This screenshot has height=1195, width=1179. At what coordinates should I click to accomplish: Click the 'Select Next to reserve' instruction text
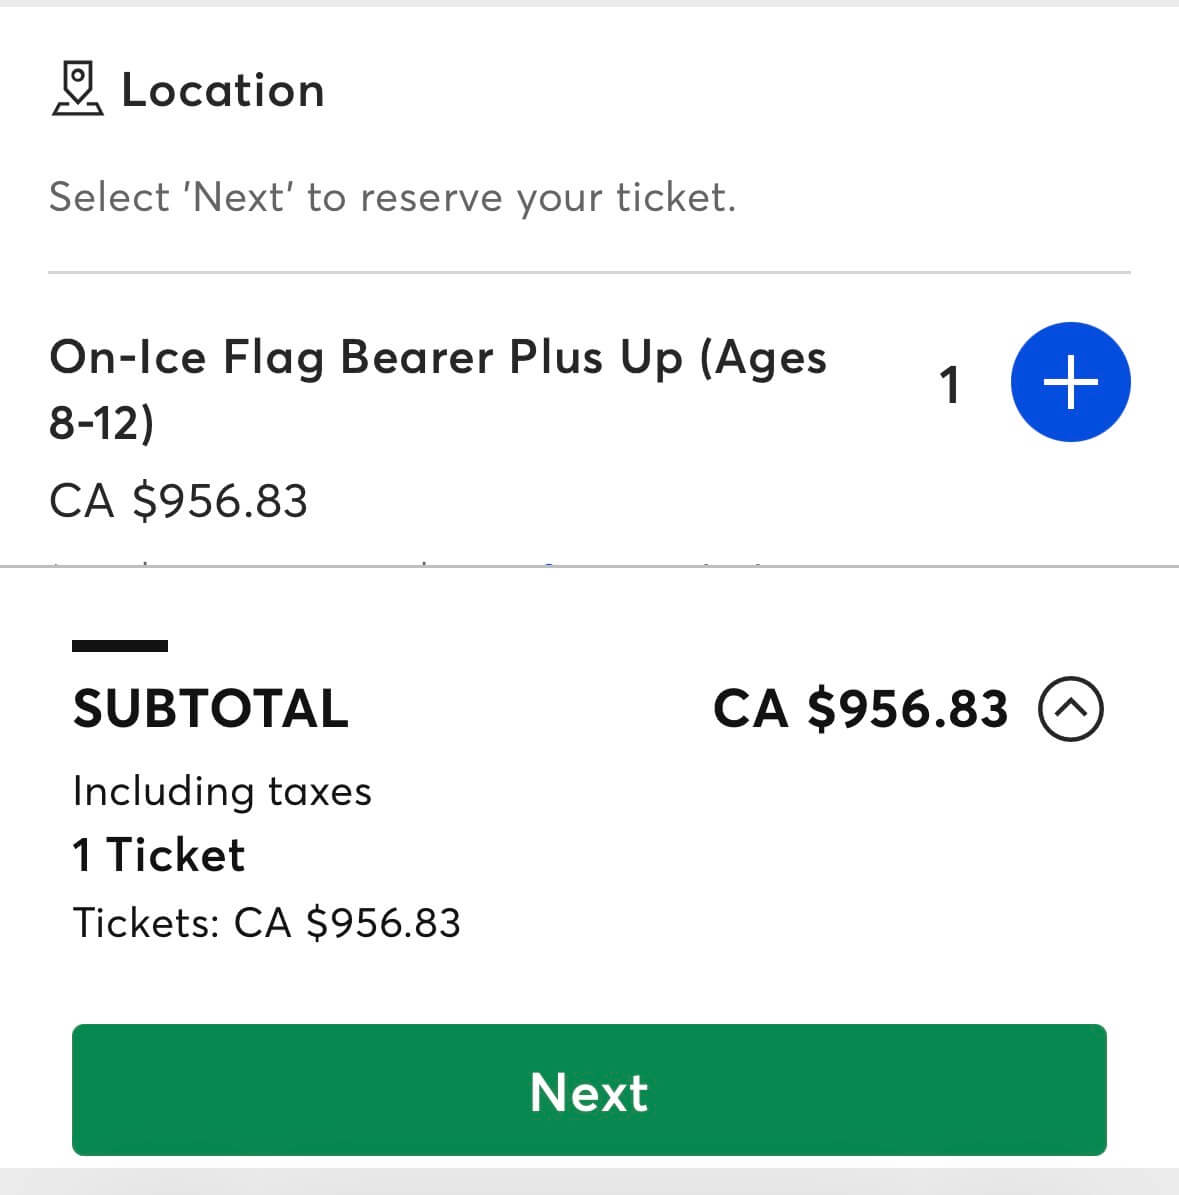tap(392, 197)
